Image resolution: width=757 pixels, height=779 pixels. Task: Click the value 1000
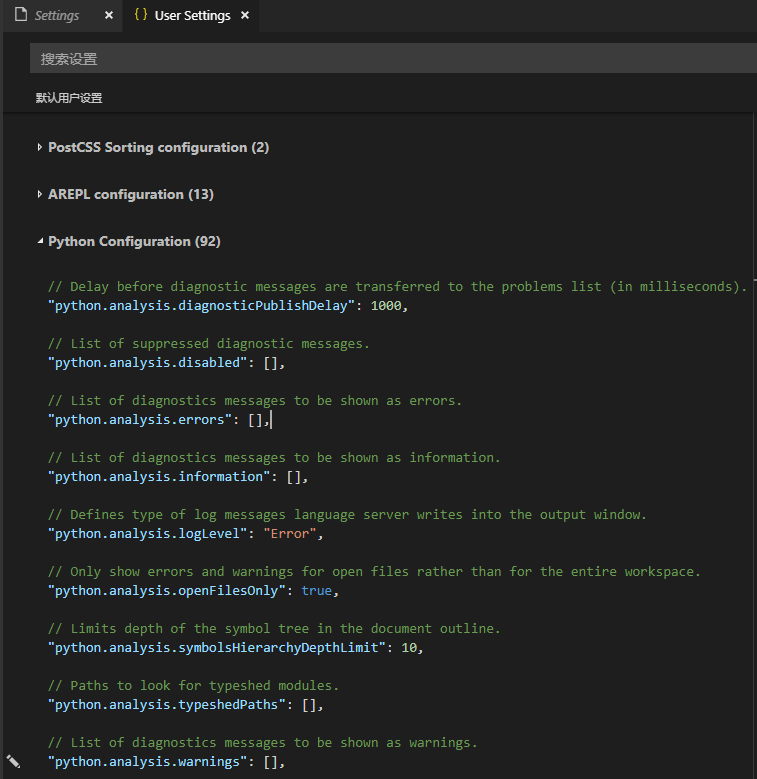[x=386, y=306]
